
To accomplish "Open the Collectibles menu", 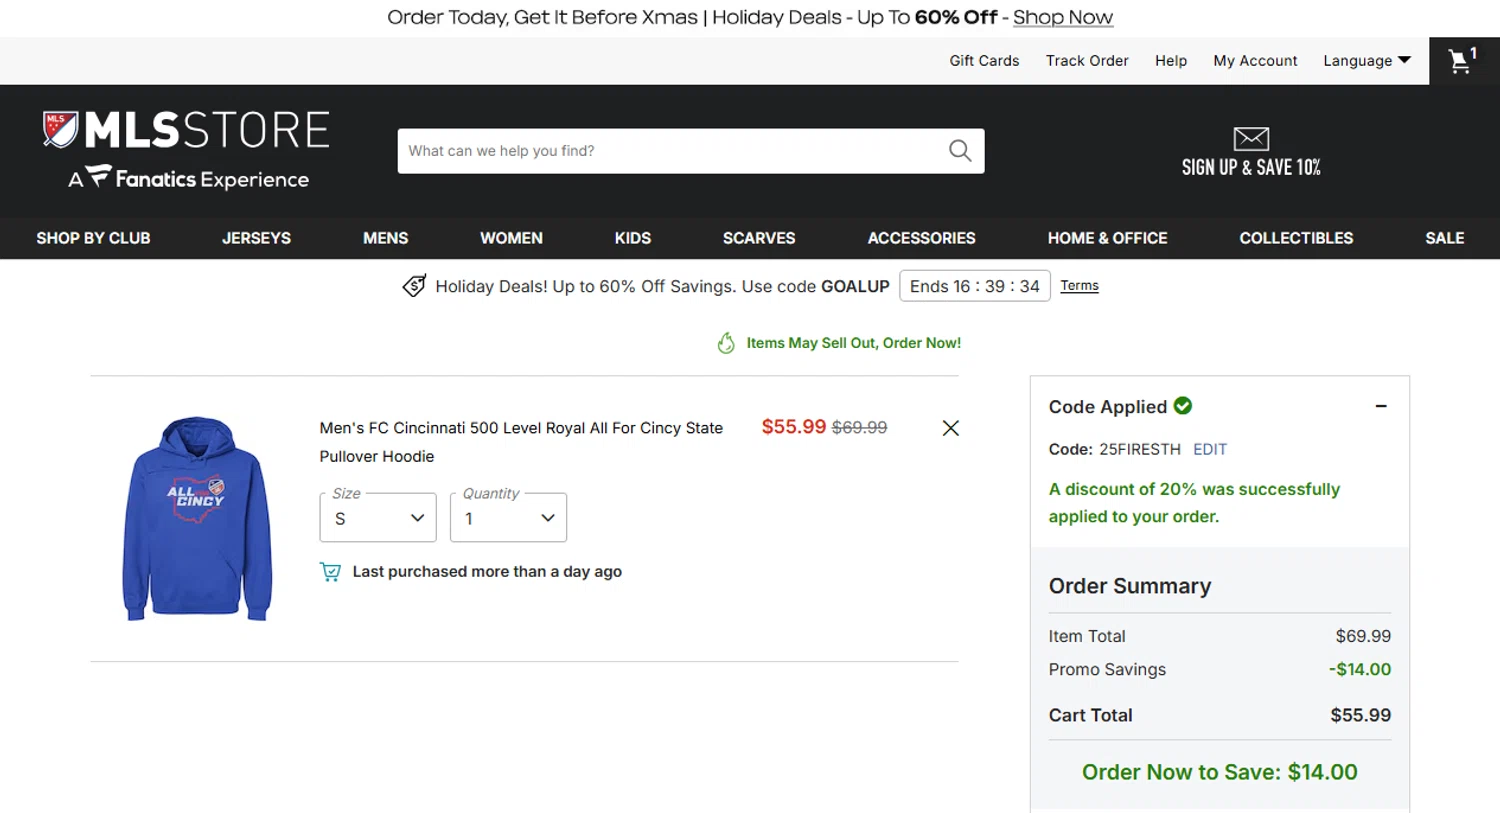I will (1296, 238).
